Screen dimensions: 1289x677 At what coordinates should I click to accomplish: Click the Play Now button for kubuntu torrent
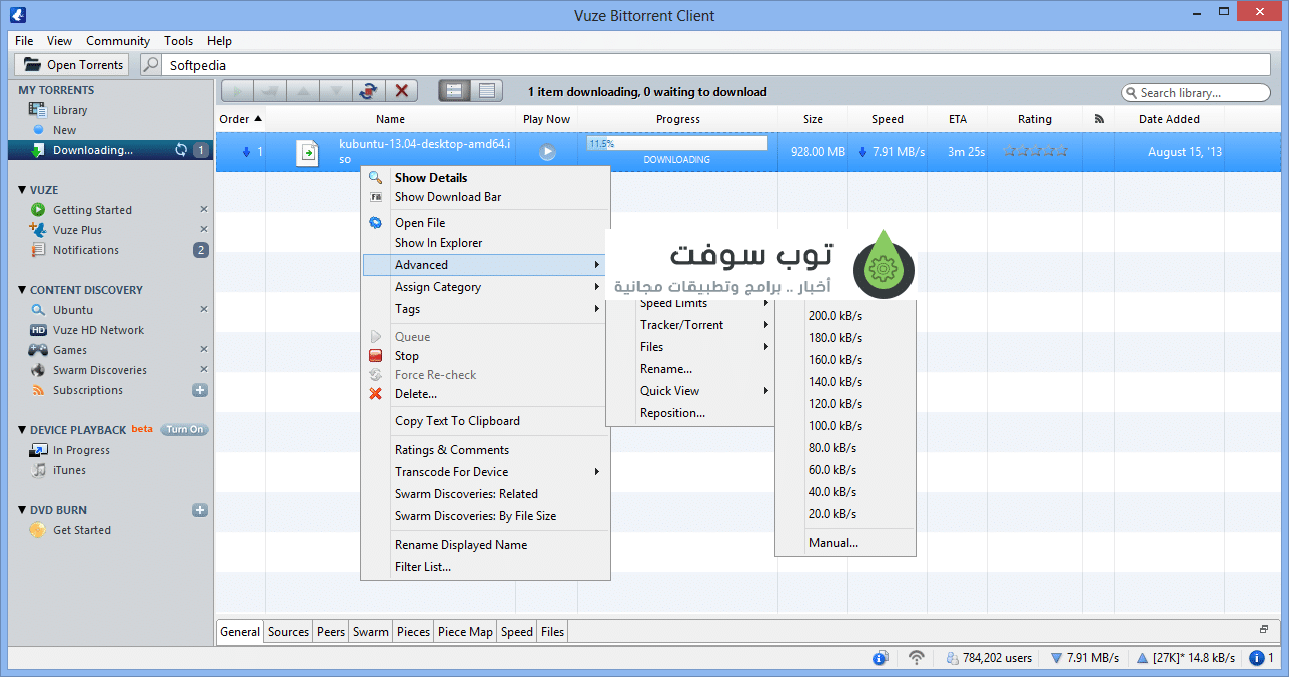(546, 152)
